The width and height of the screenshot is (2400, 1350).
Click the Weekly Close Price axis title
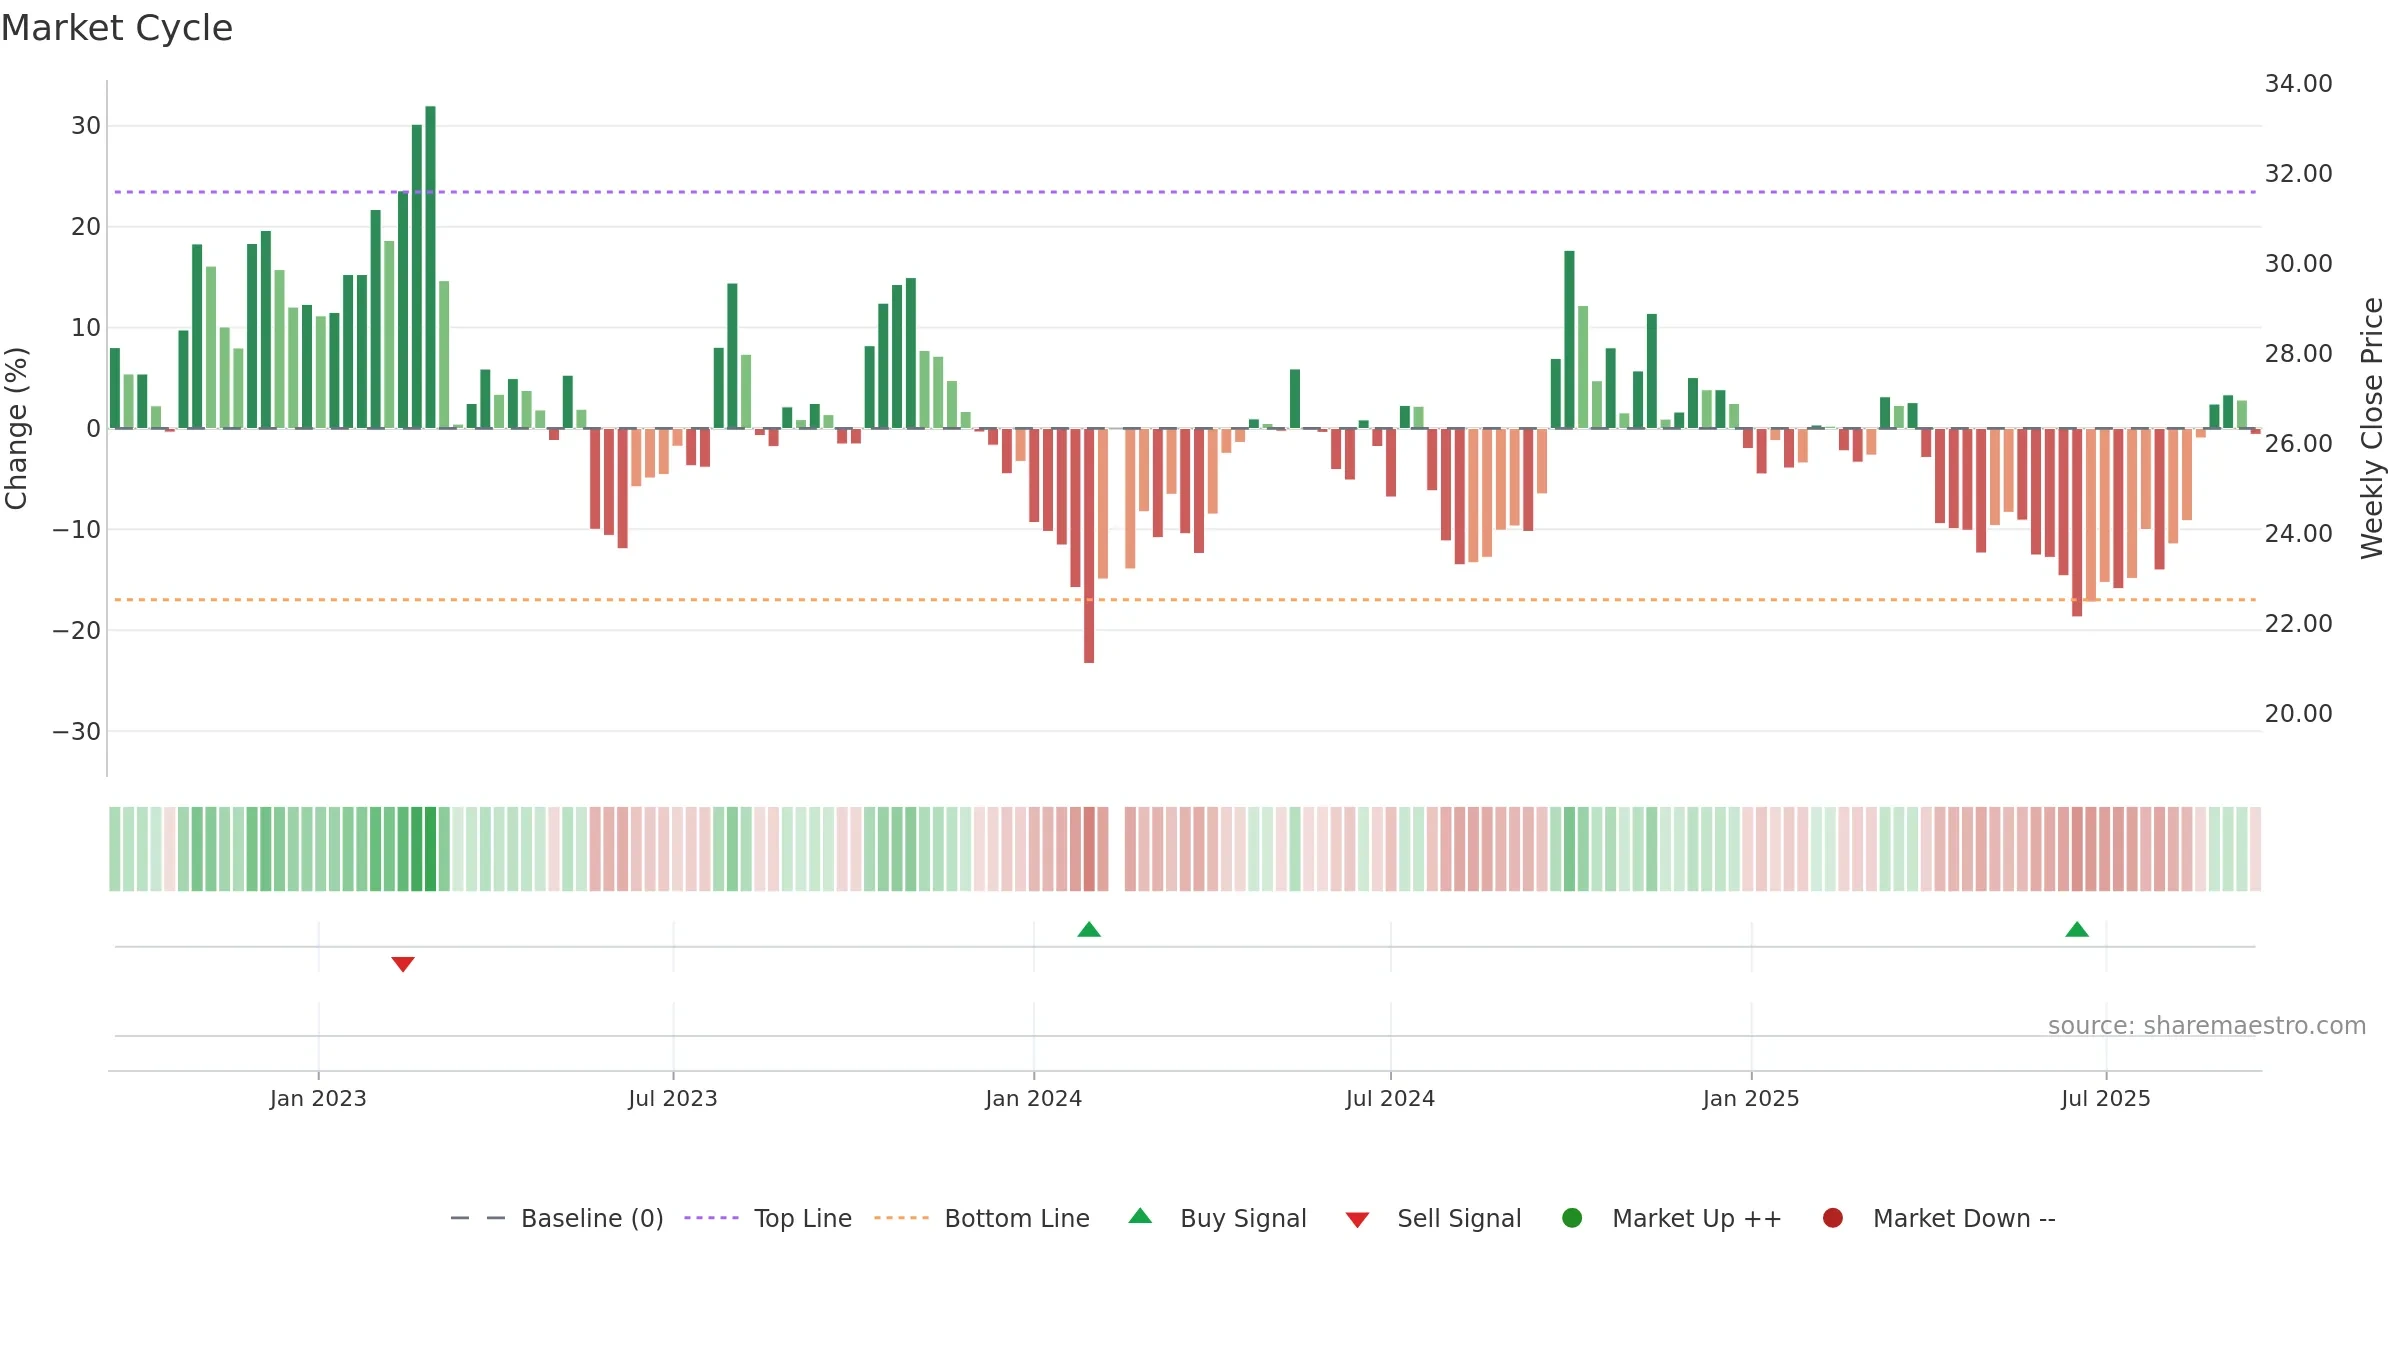point(2372,428)
